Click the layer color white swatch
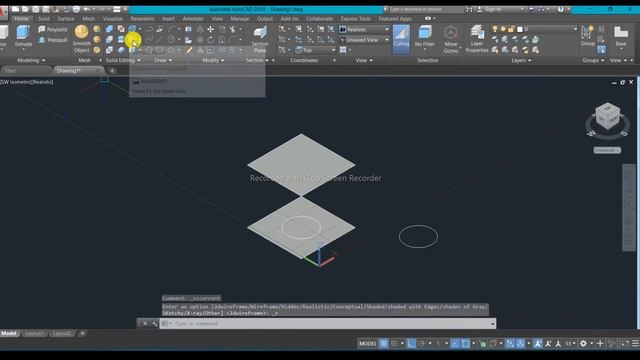 coord(520,29)
